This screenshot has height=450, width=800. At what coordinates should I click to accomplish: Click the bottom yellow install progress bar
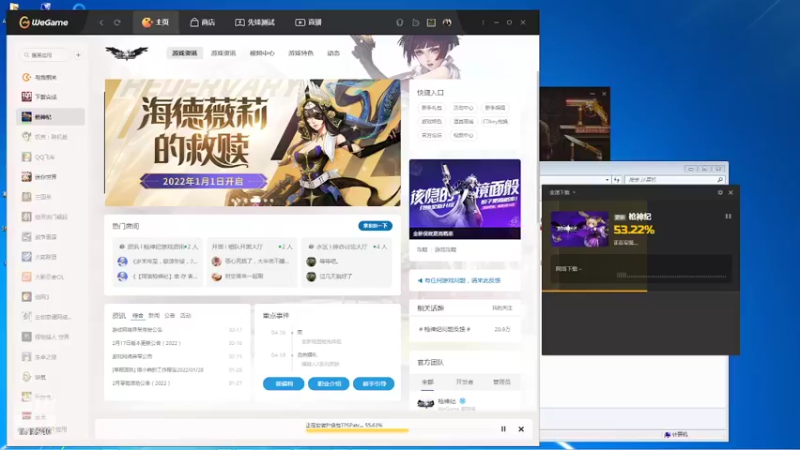pyautogui.click(x=357, y=431)
